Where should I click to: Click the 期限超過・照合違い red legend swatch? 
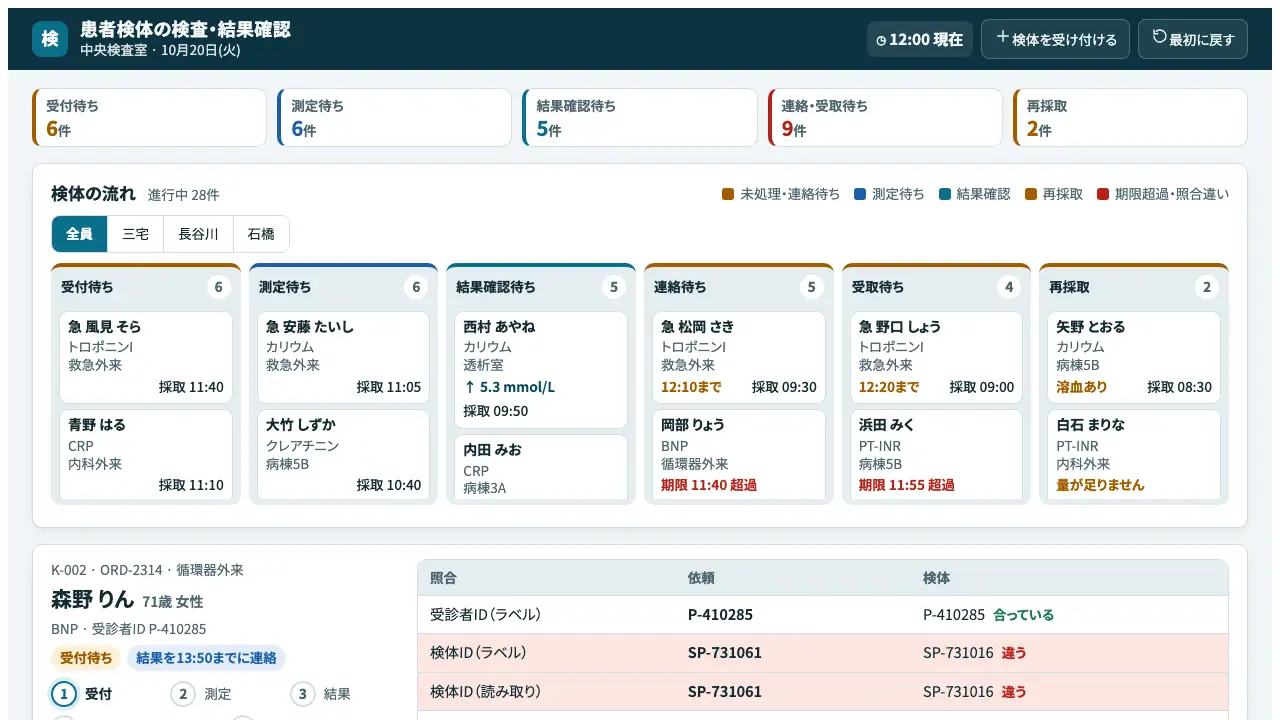[x=1103, y=194]
